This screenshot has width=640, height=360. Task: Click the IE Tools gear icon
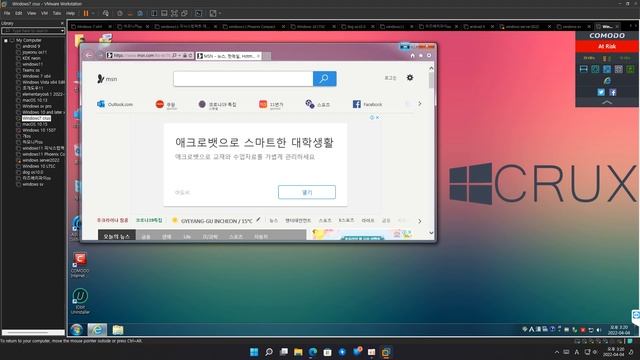[429, 56]
